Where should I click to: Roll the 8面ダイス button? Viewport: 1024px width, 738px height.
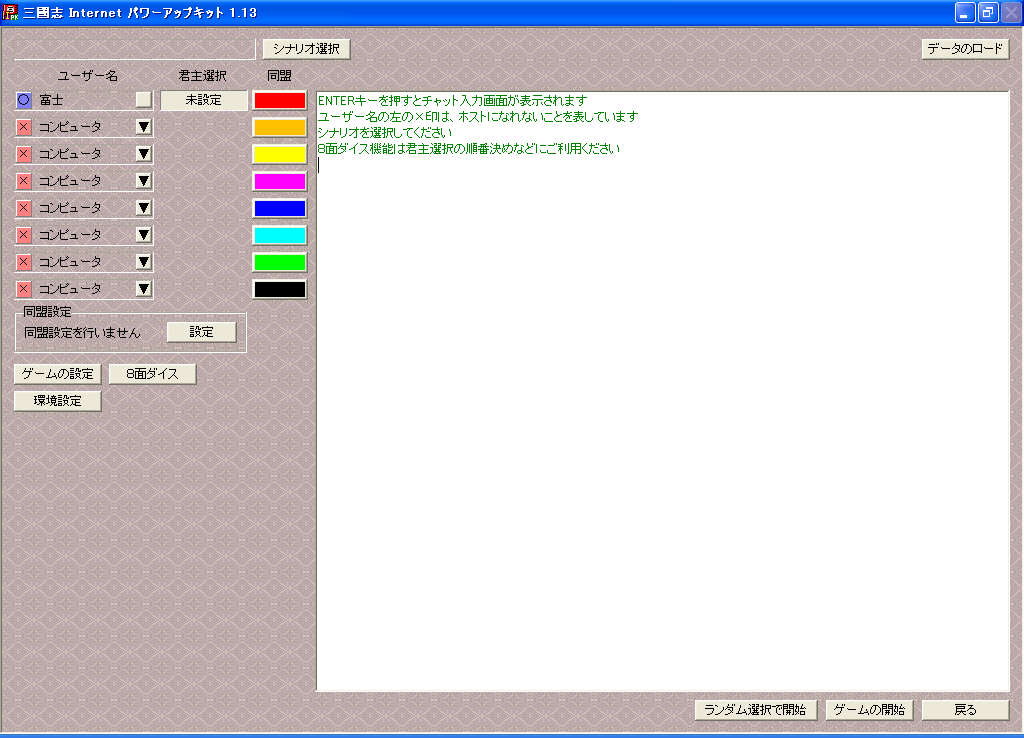coord(152,374)
